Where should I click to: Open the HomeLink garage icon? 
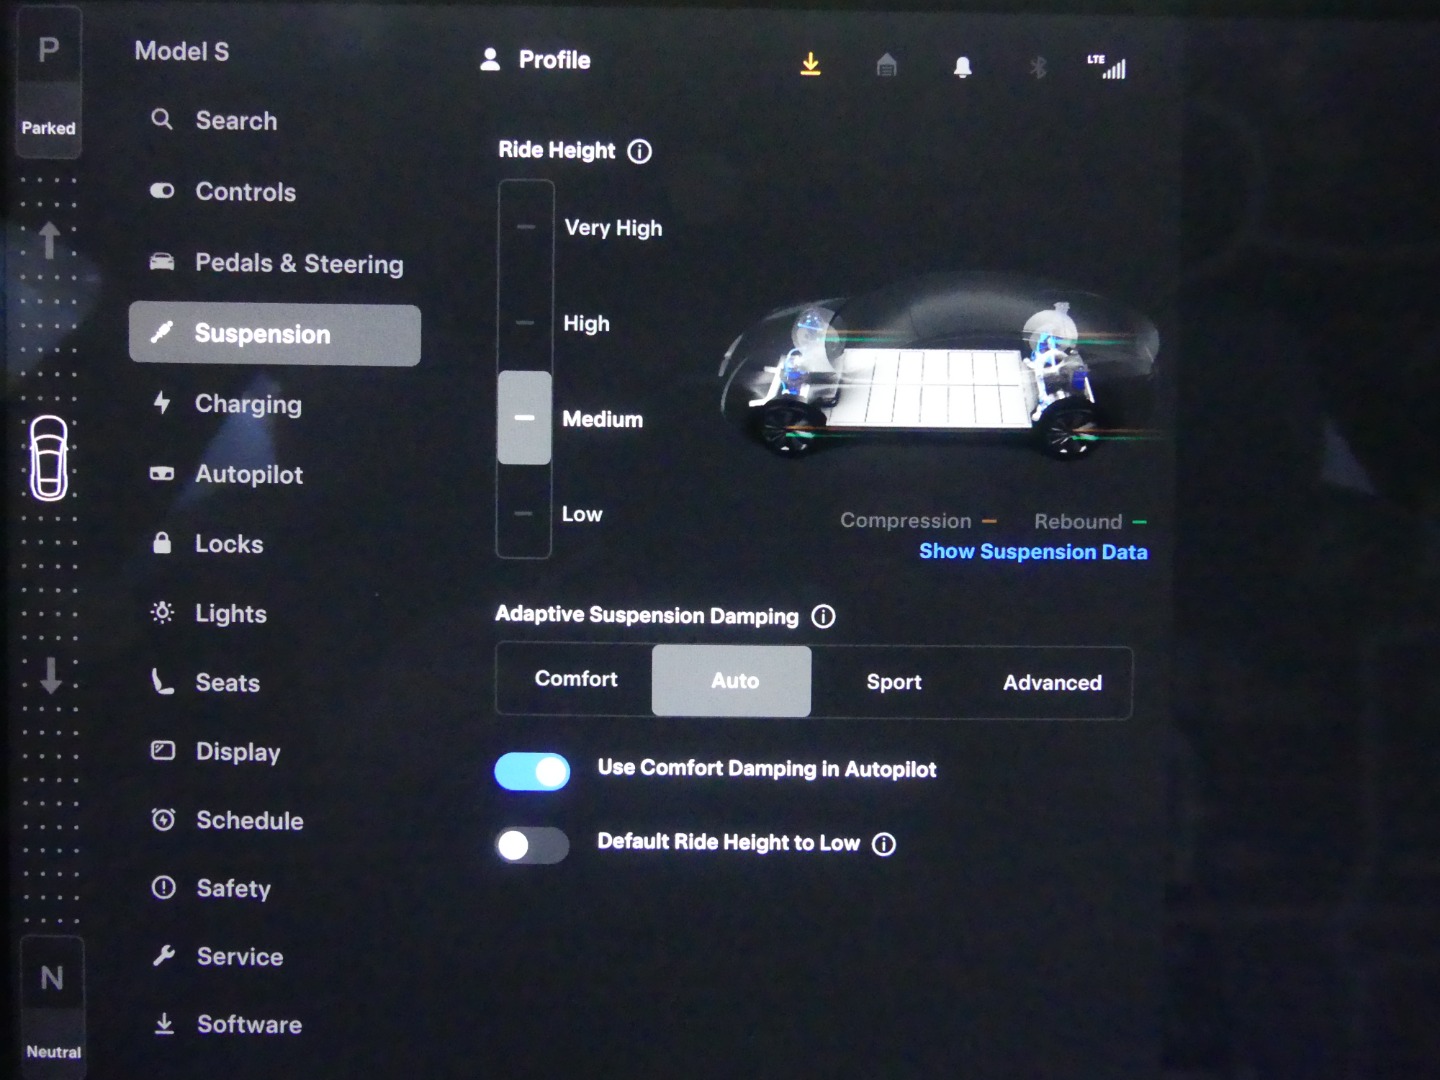tap(886, 66)
